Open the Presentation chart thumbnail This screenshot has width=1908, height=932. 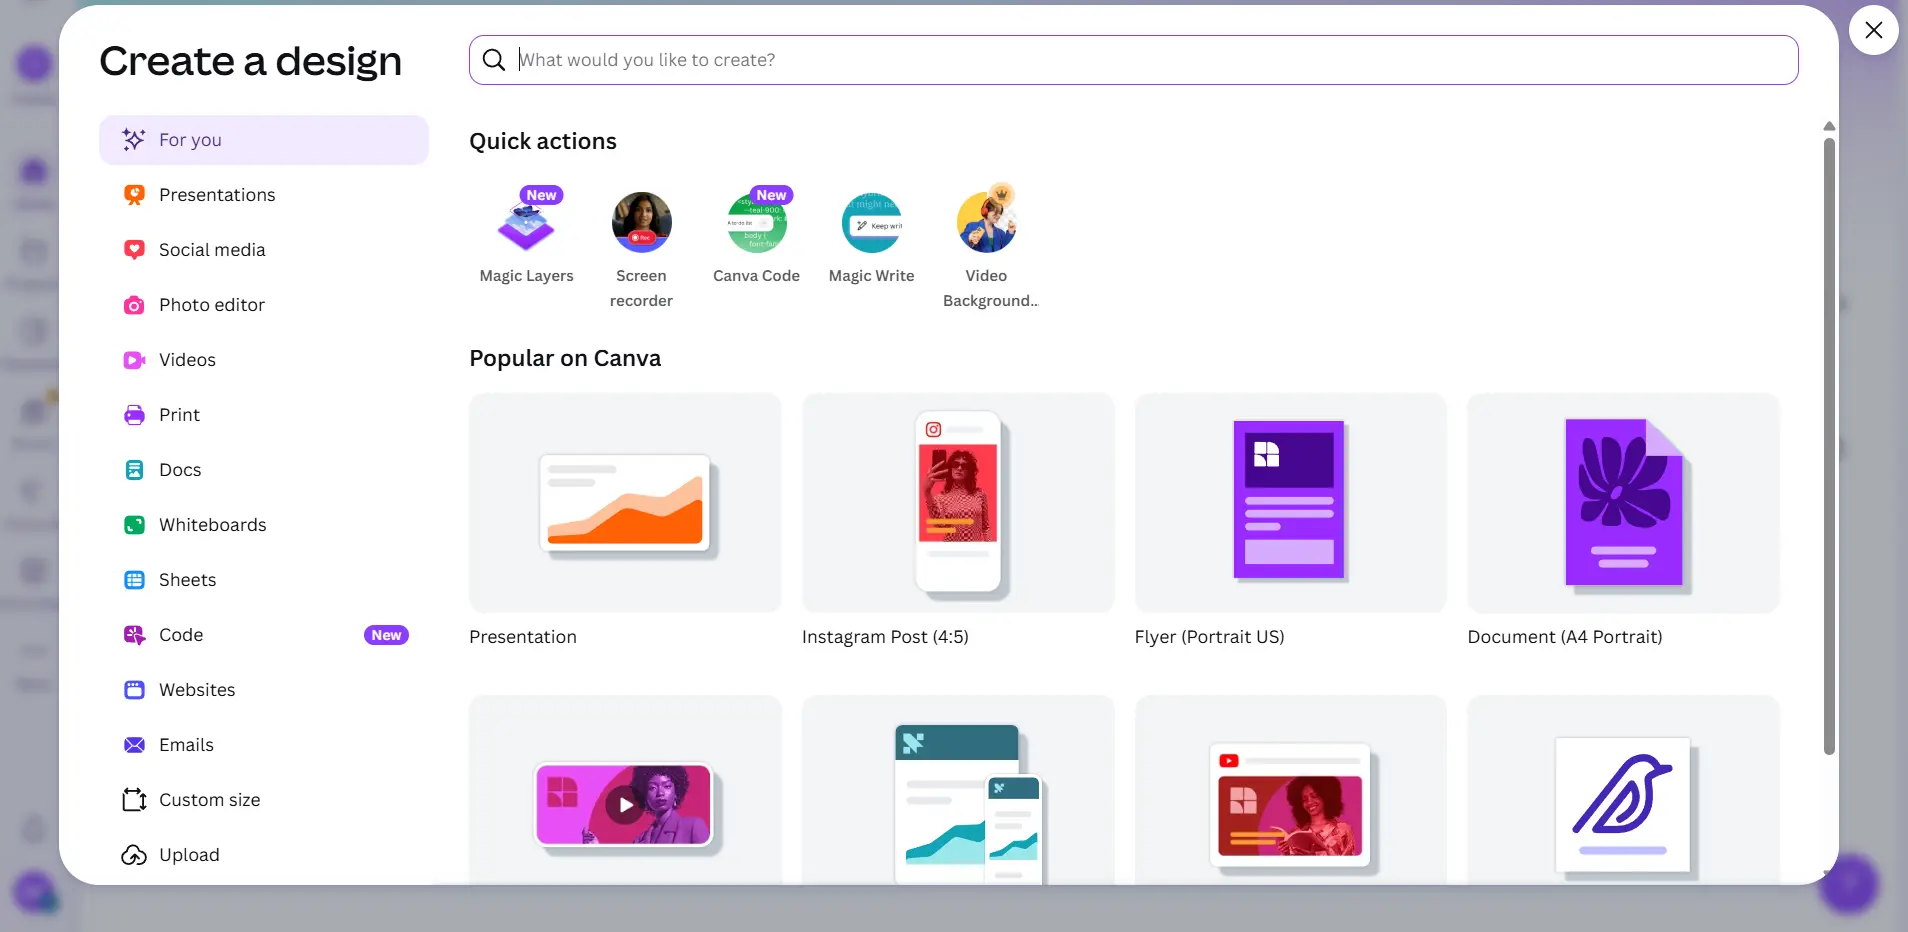pyautogui.click(x=625, y=503)
